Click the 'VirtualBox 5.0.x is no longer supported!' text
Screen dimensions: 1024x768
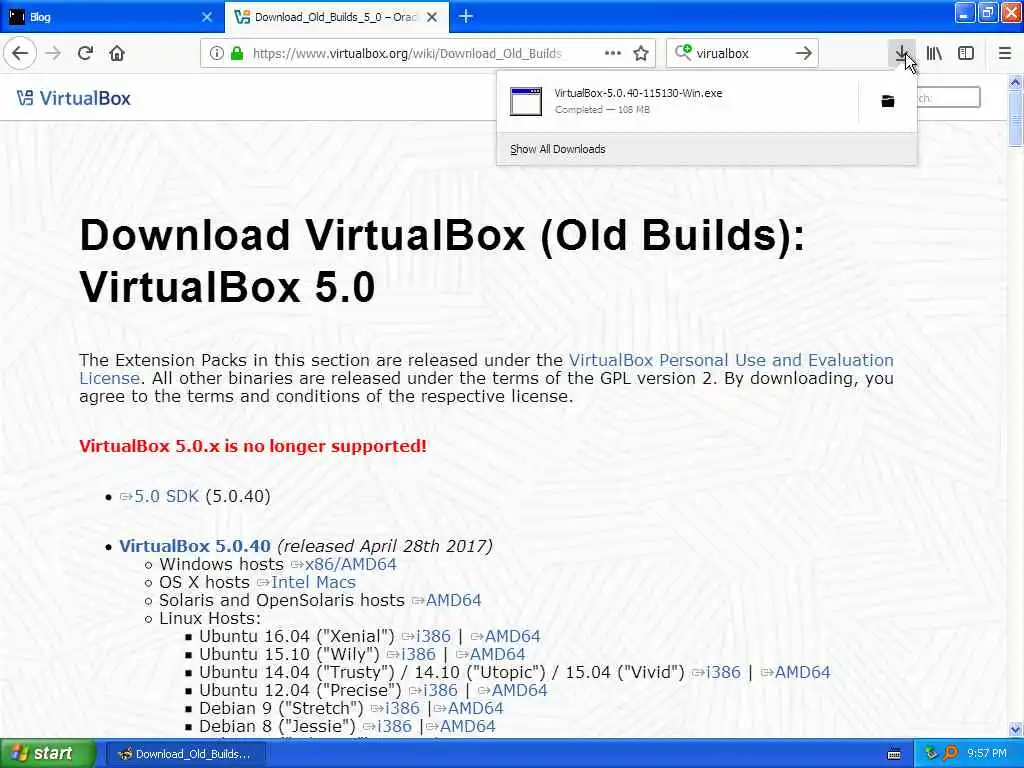pyautogui.click(x=253, y=446)
